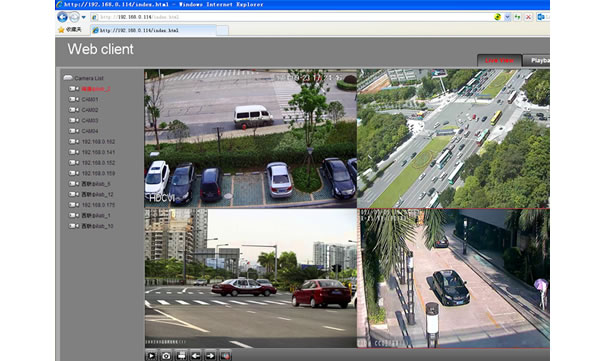Select the parking lot camera feed

pyautogui.click(x=250, y=139)
